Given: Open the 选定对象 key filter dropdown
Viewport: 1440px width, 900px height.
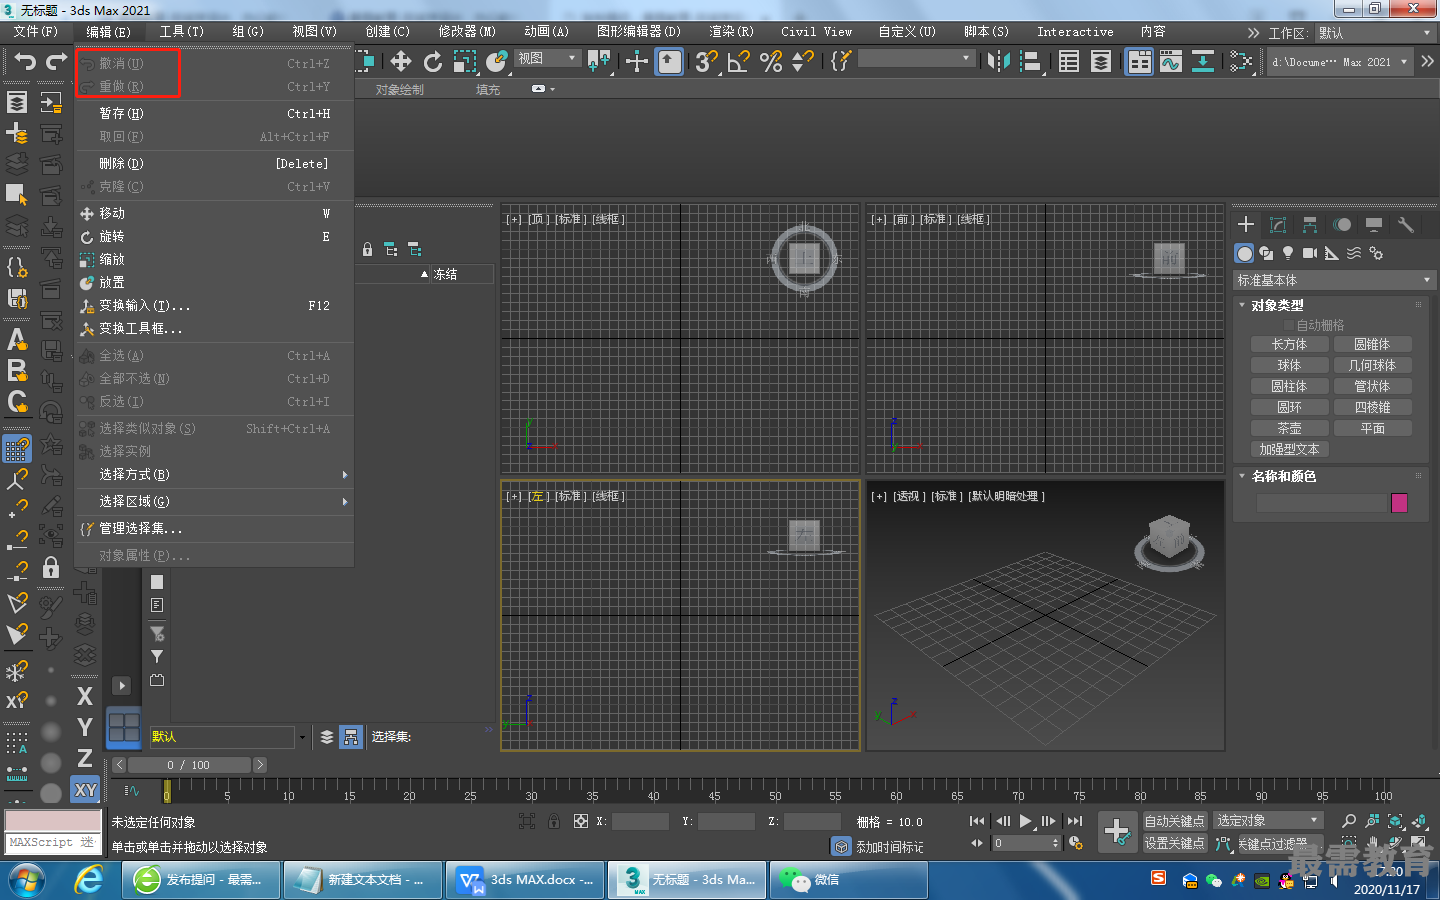Looking at the screenshot, I should click(x=1268, y=820).
